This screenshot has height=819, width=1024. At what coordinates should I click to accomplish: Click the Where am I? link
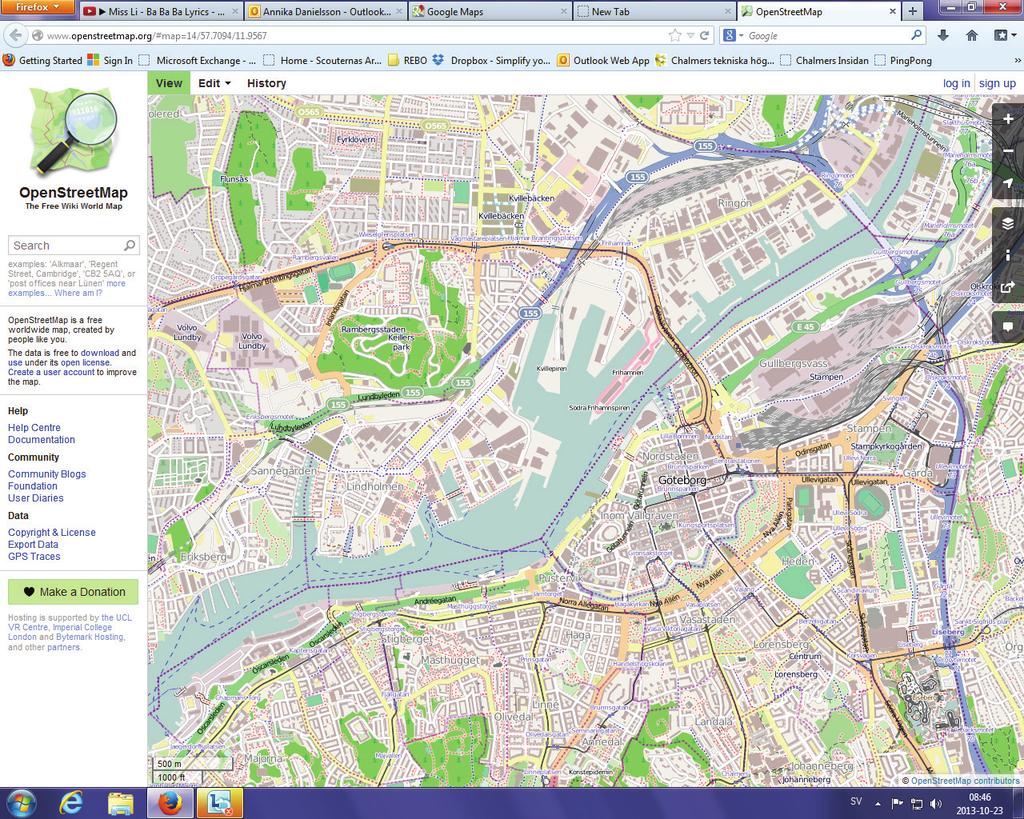tap(78, 293)
